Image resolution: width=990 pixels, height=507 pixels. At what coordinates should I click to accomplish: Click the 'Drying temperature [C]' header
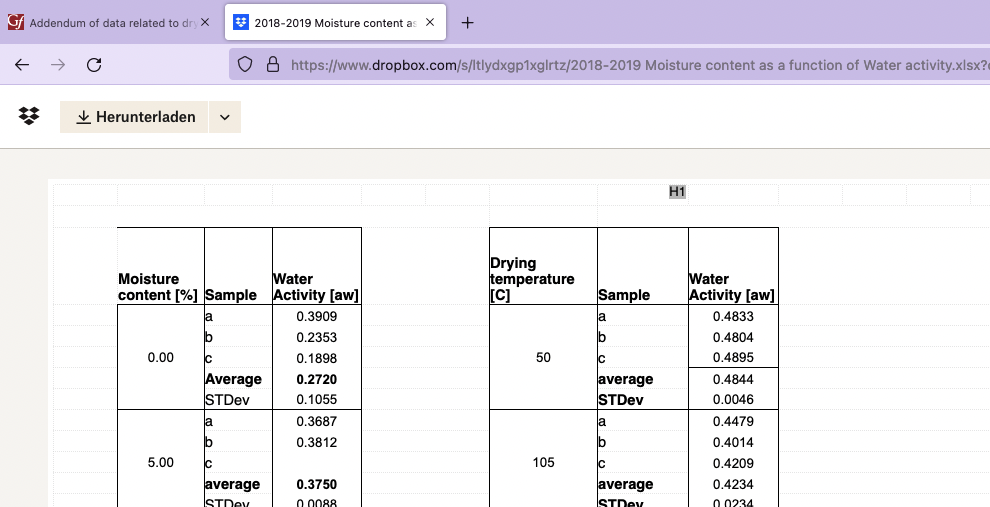click(532, 279)
